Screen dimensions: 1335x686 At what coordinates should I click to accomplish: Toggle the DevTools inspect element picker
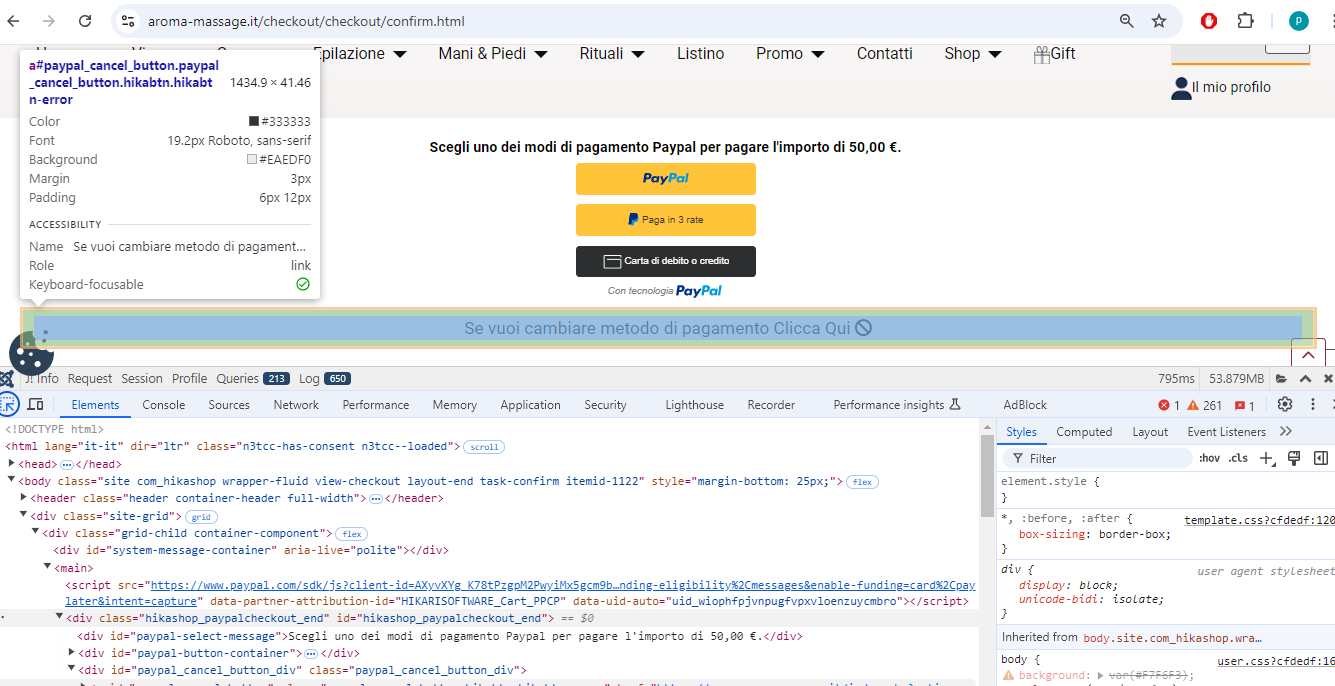tap(9, 404)
